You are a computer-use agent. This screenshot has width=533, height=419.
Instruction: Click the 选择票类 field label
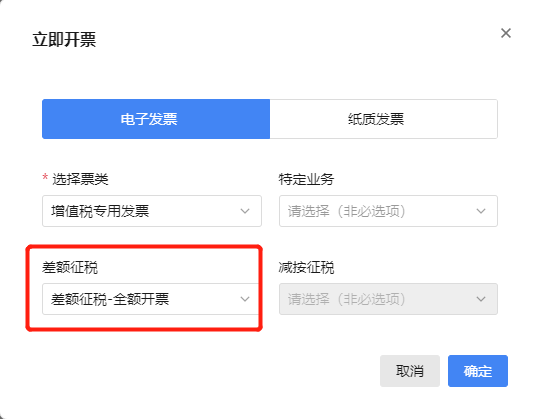(80, 179)
